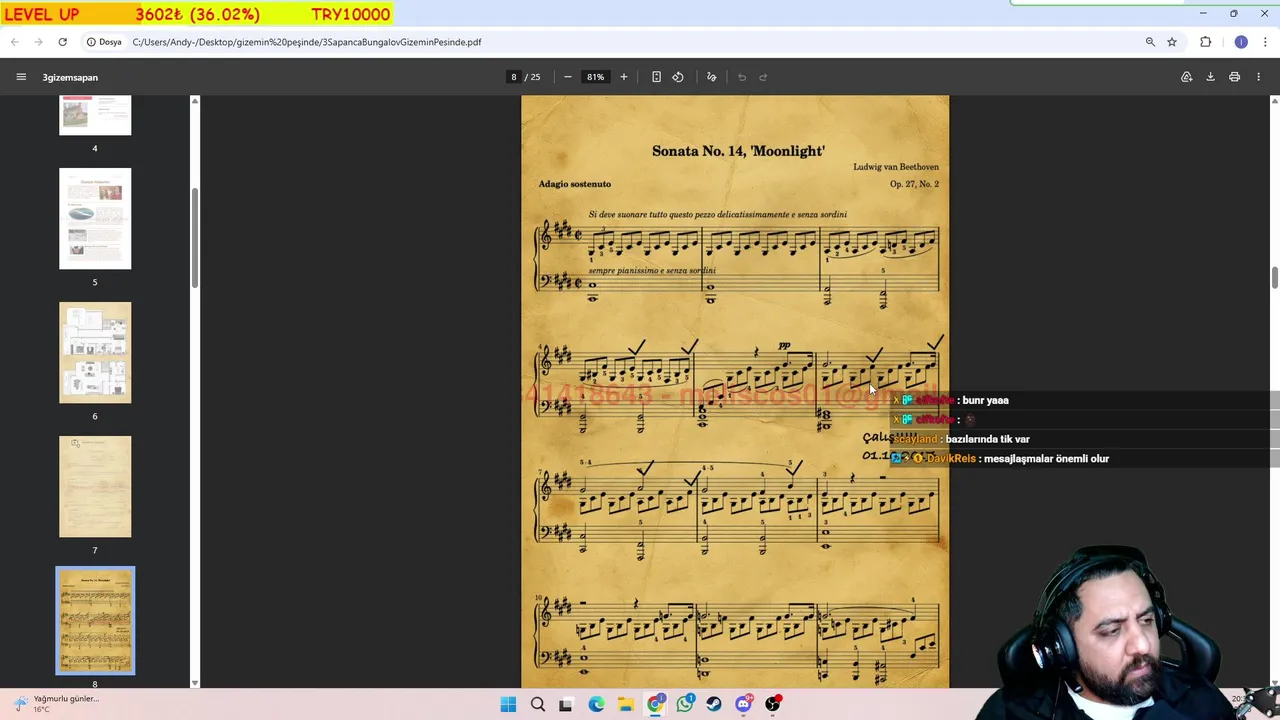Toggle the PDF sidebar menu icon

(x=21, y=77)
